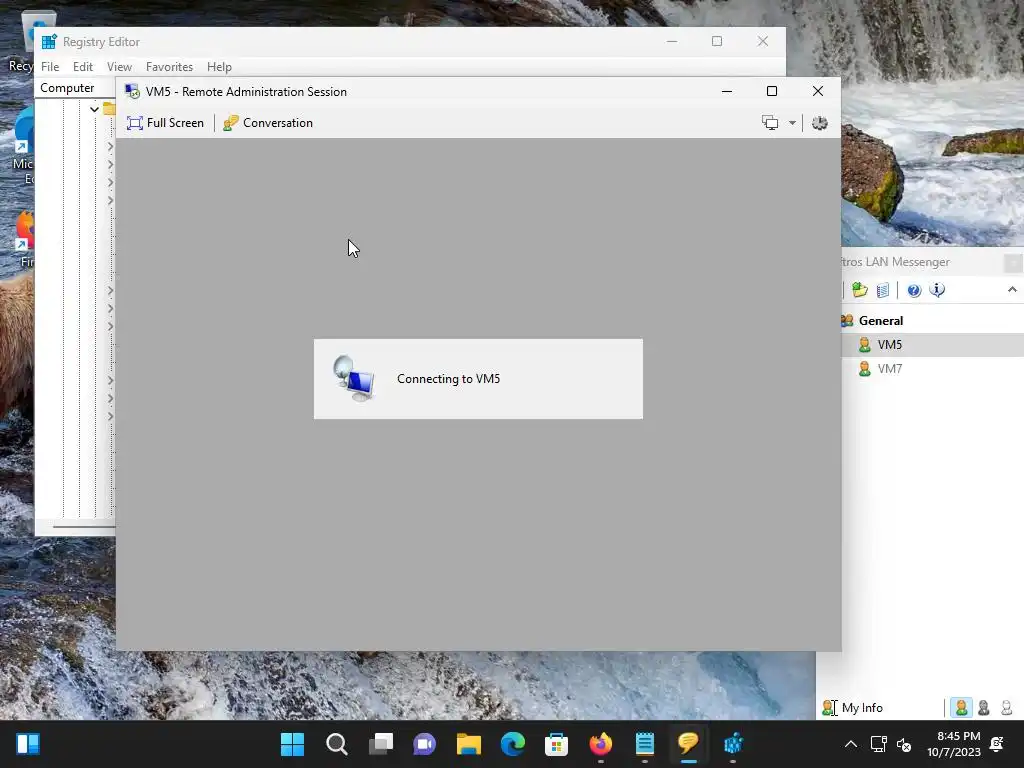This screenshot has height=768, width=1024.
Task: Open the muted volume tray icon
Action: [904, 744]
